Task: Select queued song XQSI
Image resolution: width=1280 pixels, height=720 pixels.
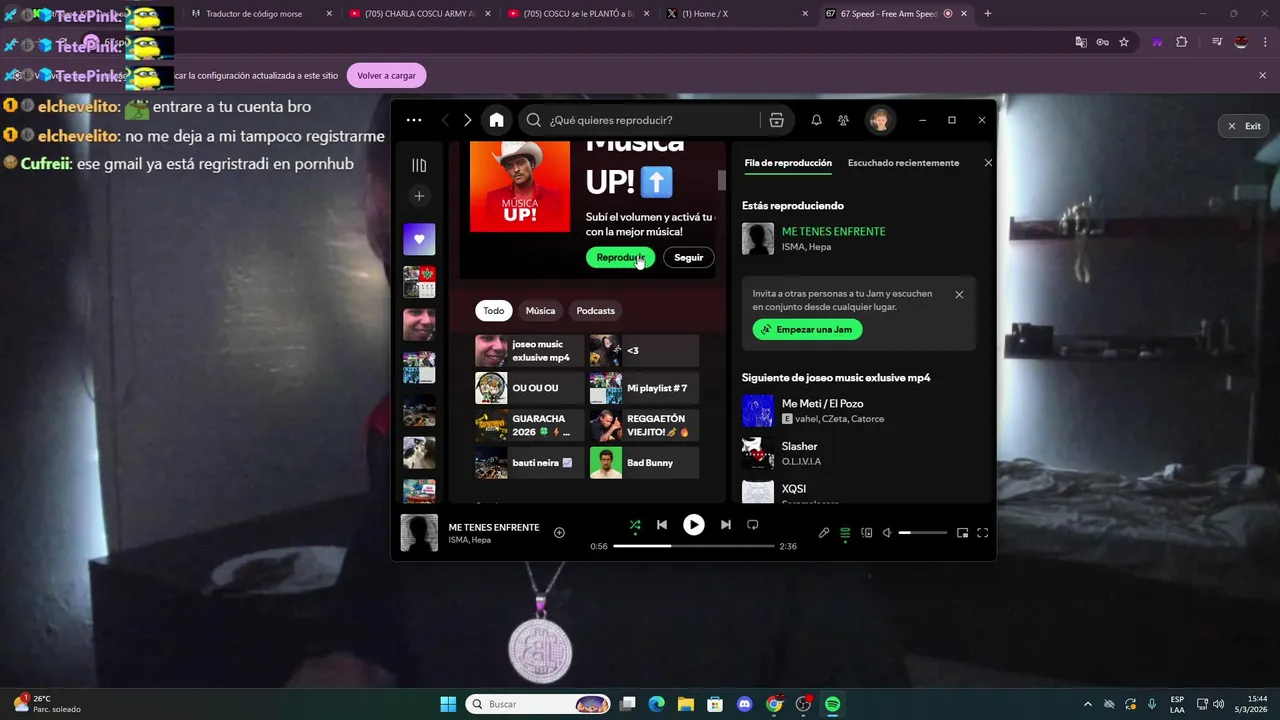Action: pyautogui.click(x=860, y=491)
